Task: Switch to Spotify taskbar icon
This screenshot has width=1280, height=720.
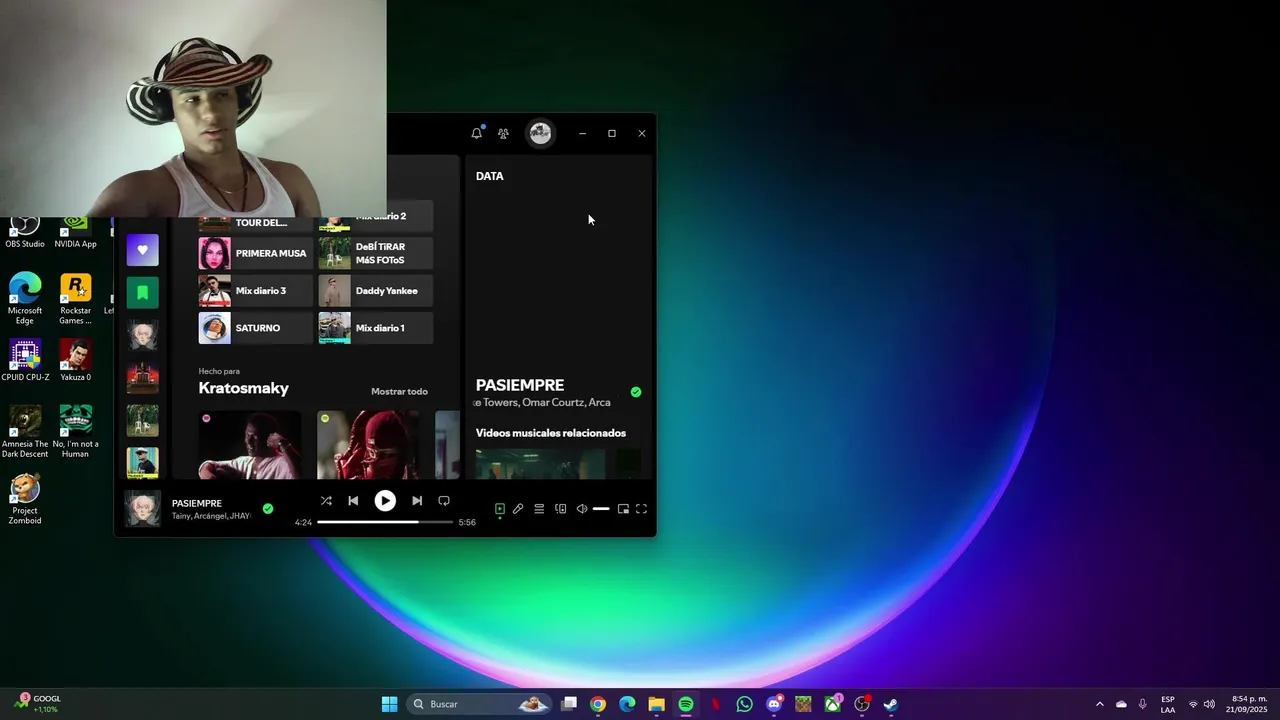Action: (686, 704)
